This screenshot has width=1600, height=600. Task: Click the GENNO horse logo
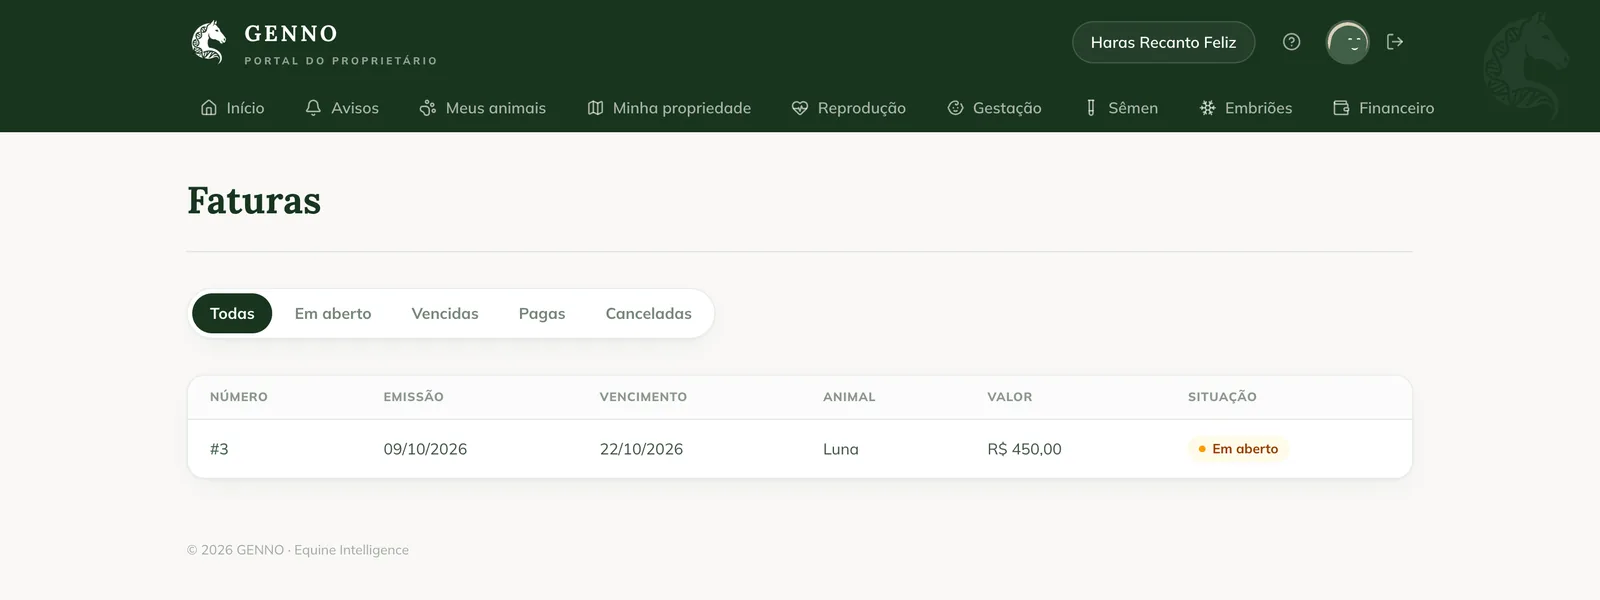tap(209, 42)
